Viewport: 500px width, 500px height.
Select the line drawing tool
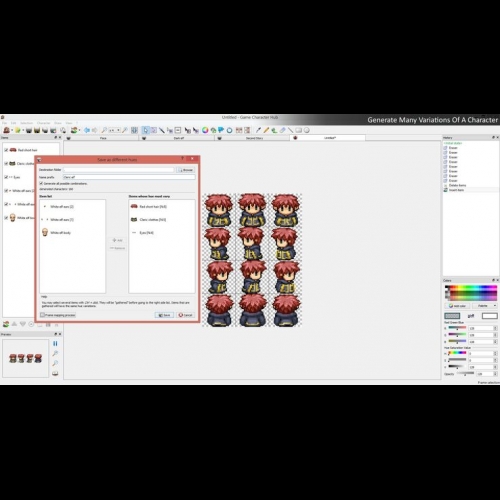290,130
